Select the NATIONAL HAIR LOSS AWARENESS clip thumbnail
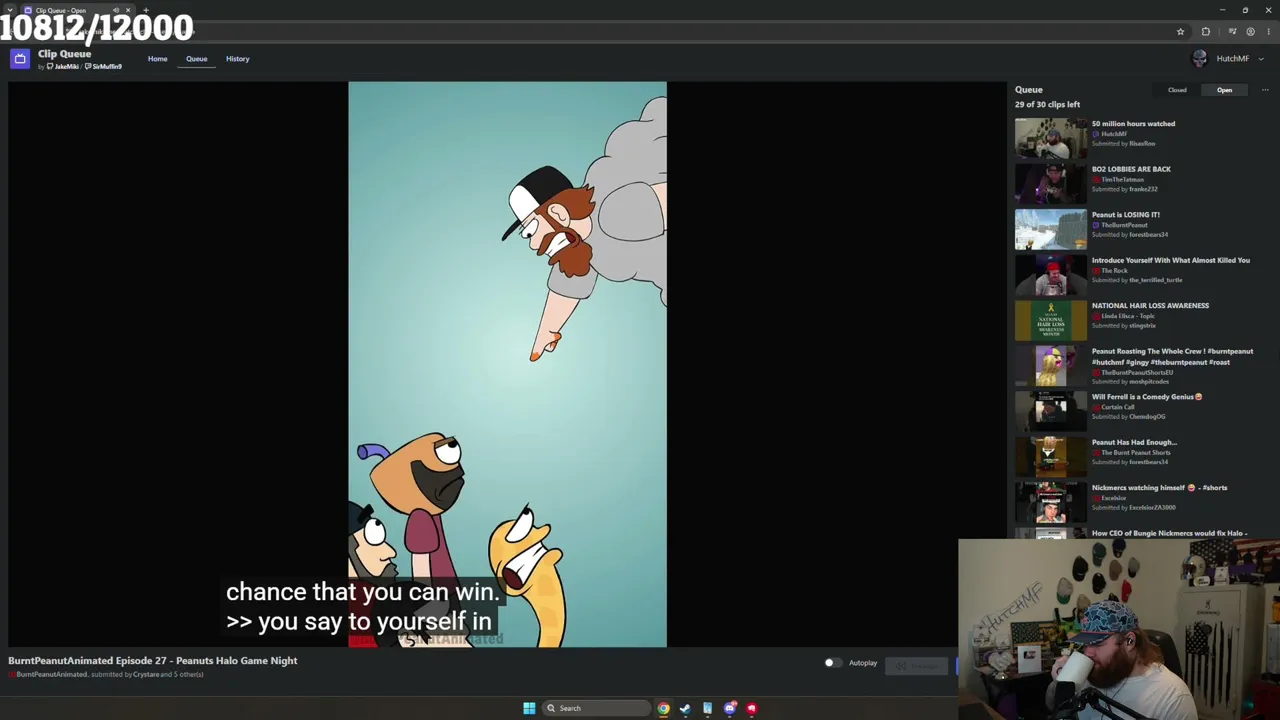The image size is (1280, 720). [1050, 320]
